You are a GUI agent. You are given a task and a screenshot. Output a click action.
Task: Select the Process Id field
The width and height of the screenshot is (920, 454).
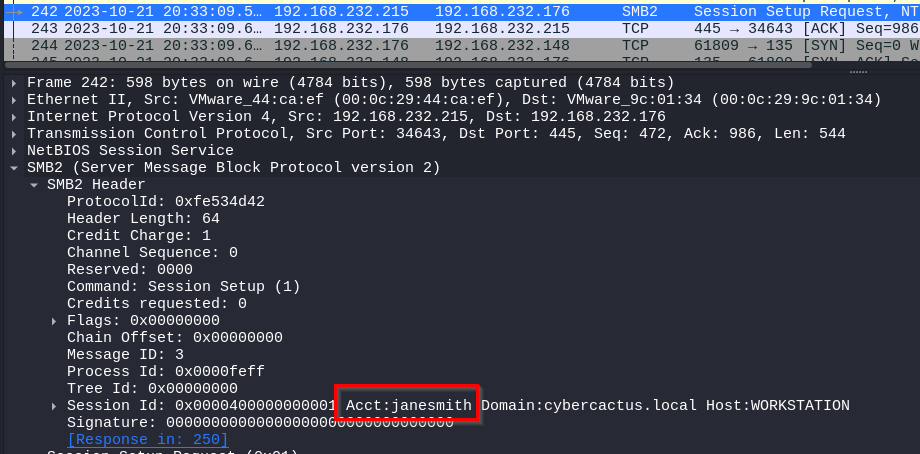tap(165, 371)
